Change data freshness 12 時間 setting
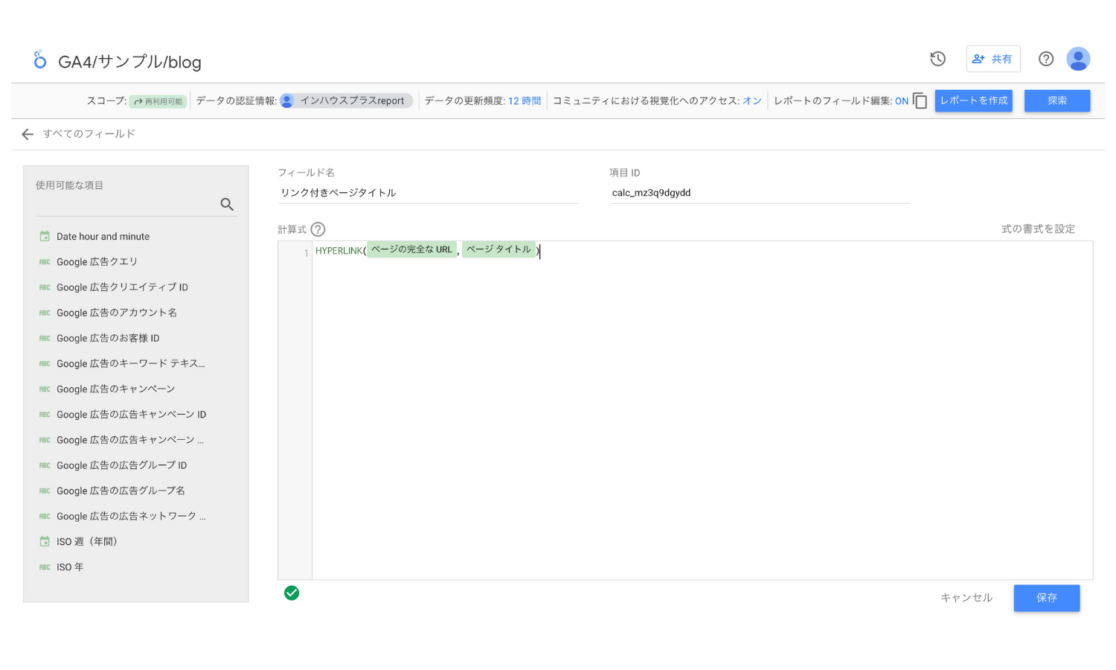Screen dimensions: 1116x670 tap(524, 101)
